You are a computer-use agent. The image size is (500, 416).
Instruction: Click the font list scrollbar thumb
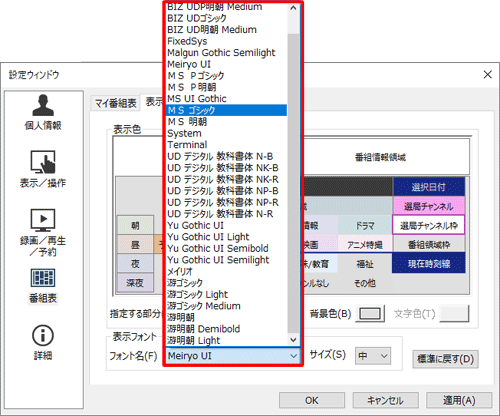point(293,183)
